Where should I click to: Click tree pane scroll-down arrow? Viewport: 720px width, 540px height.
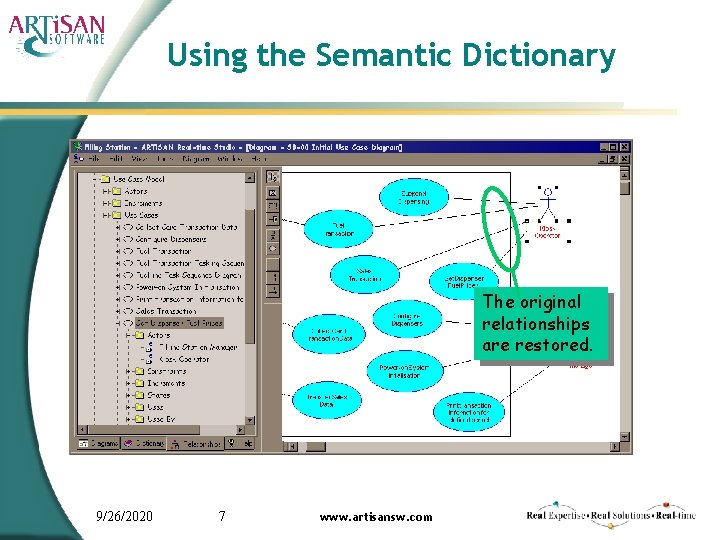click(250, 420)
